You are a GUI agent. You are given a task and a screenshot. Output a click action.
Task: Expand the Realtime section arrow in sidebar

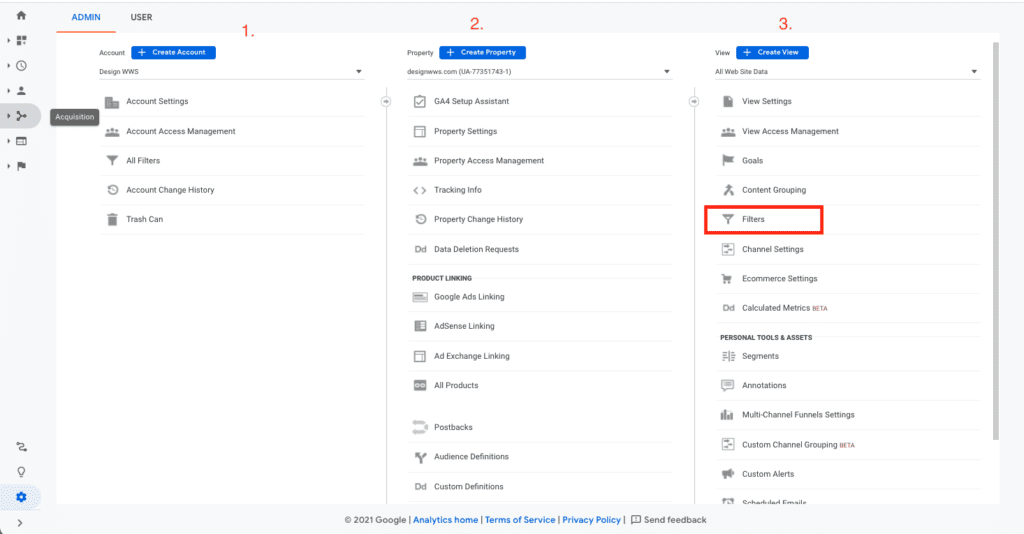tap(8, 66)
